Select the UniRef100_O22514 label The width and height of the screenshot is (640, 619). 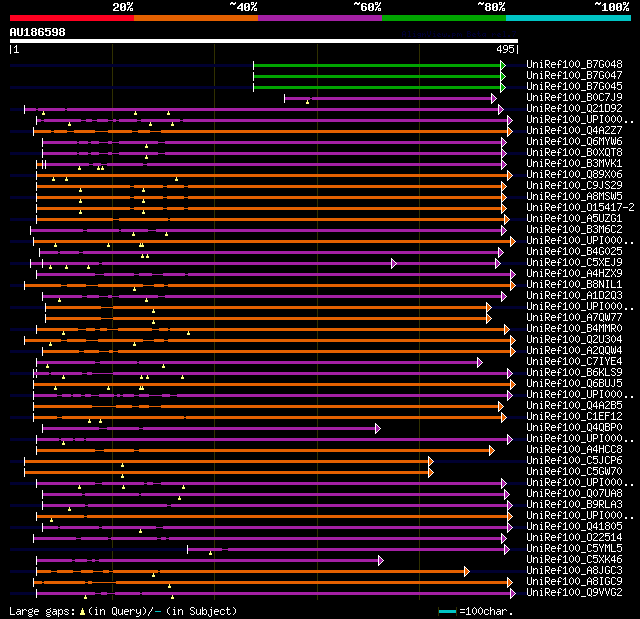574,538
